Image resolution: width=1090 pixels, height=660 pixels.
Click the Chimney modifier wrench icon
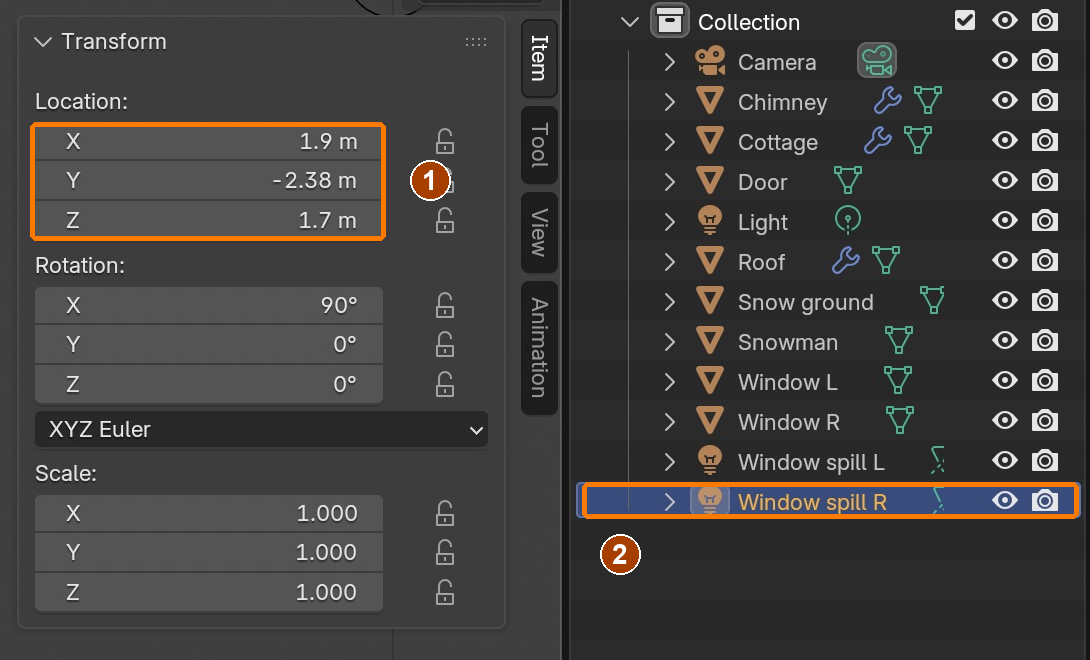coord(888,101)
